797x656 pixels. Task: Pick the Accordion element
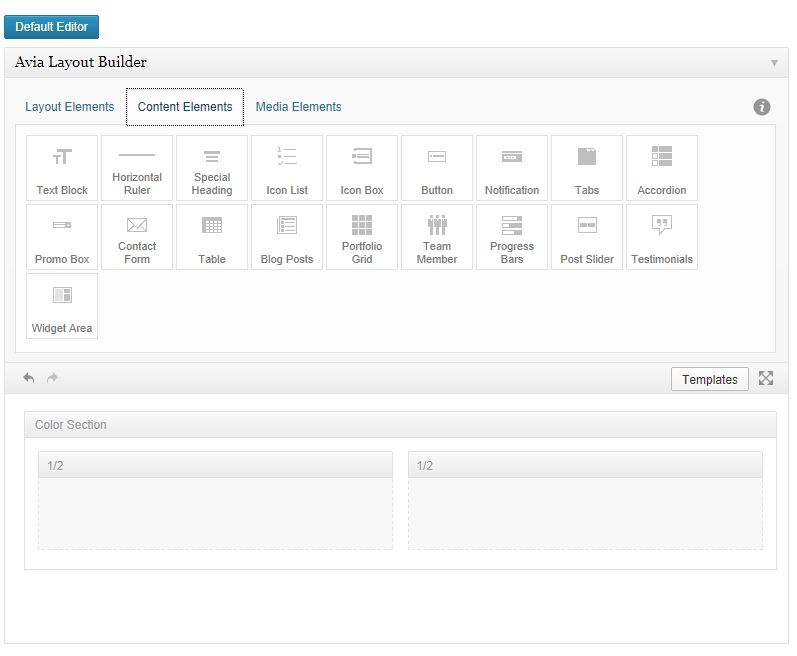click(x=661, y=169)
